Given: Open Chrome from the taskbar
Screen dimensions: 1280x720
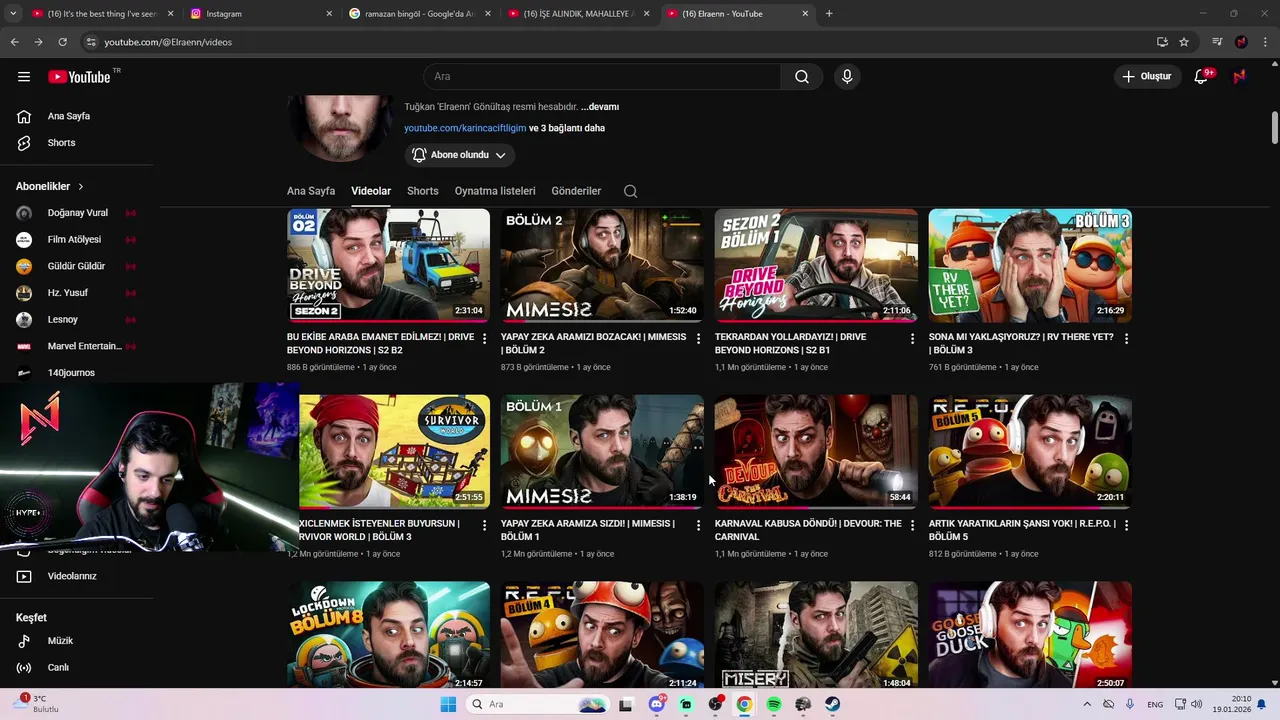Looking at the screenshot, I should coord(744,704).
